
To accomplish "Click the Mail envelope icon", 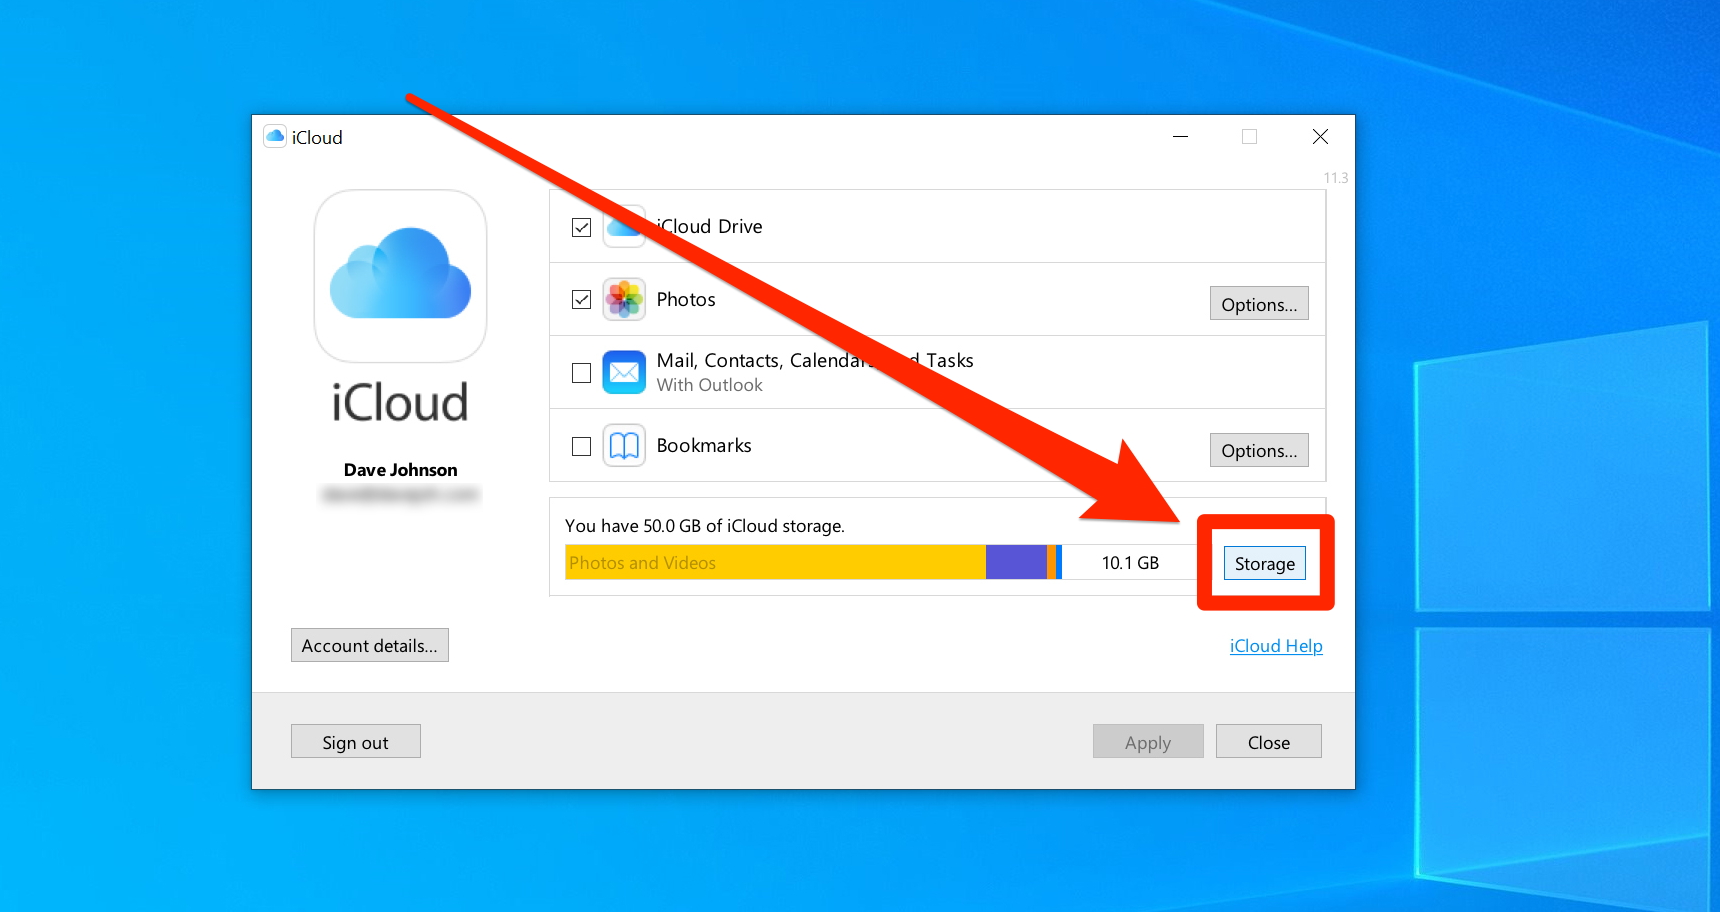I will tap(624, 372).
